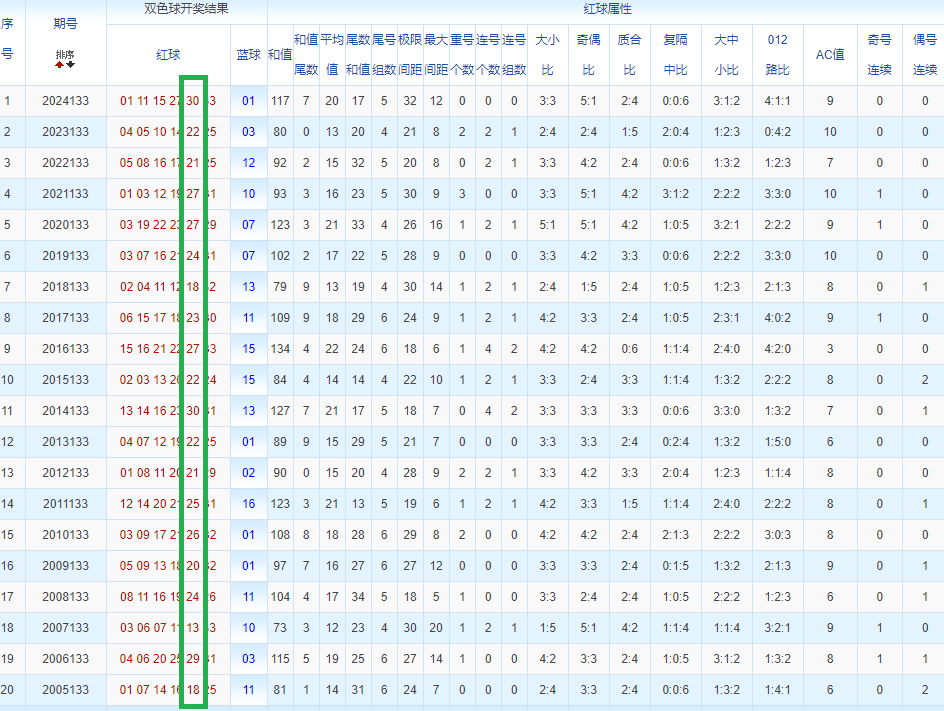Click the 排序 label under 期号
Image resolution: width=944 pixels, height=711 pixels.
tap(65, 54)
